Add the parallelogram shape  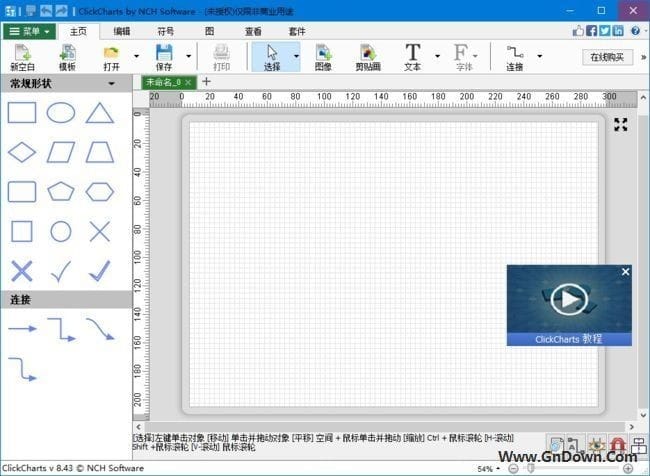pos(61,152)
